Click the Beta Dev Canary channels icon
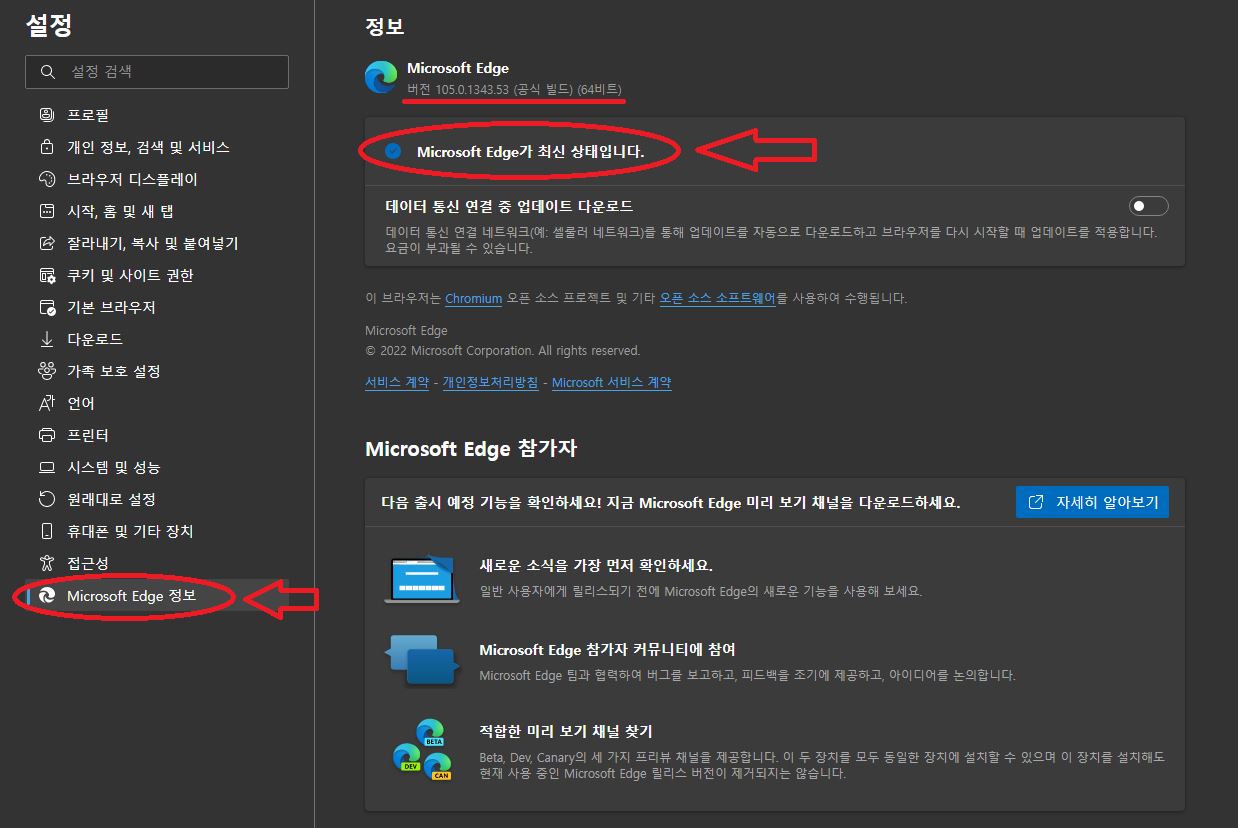1238x828 pixels. [x=421, y=749]
